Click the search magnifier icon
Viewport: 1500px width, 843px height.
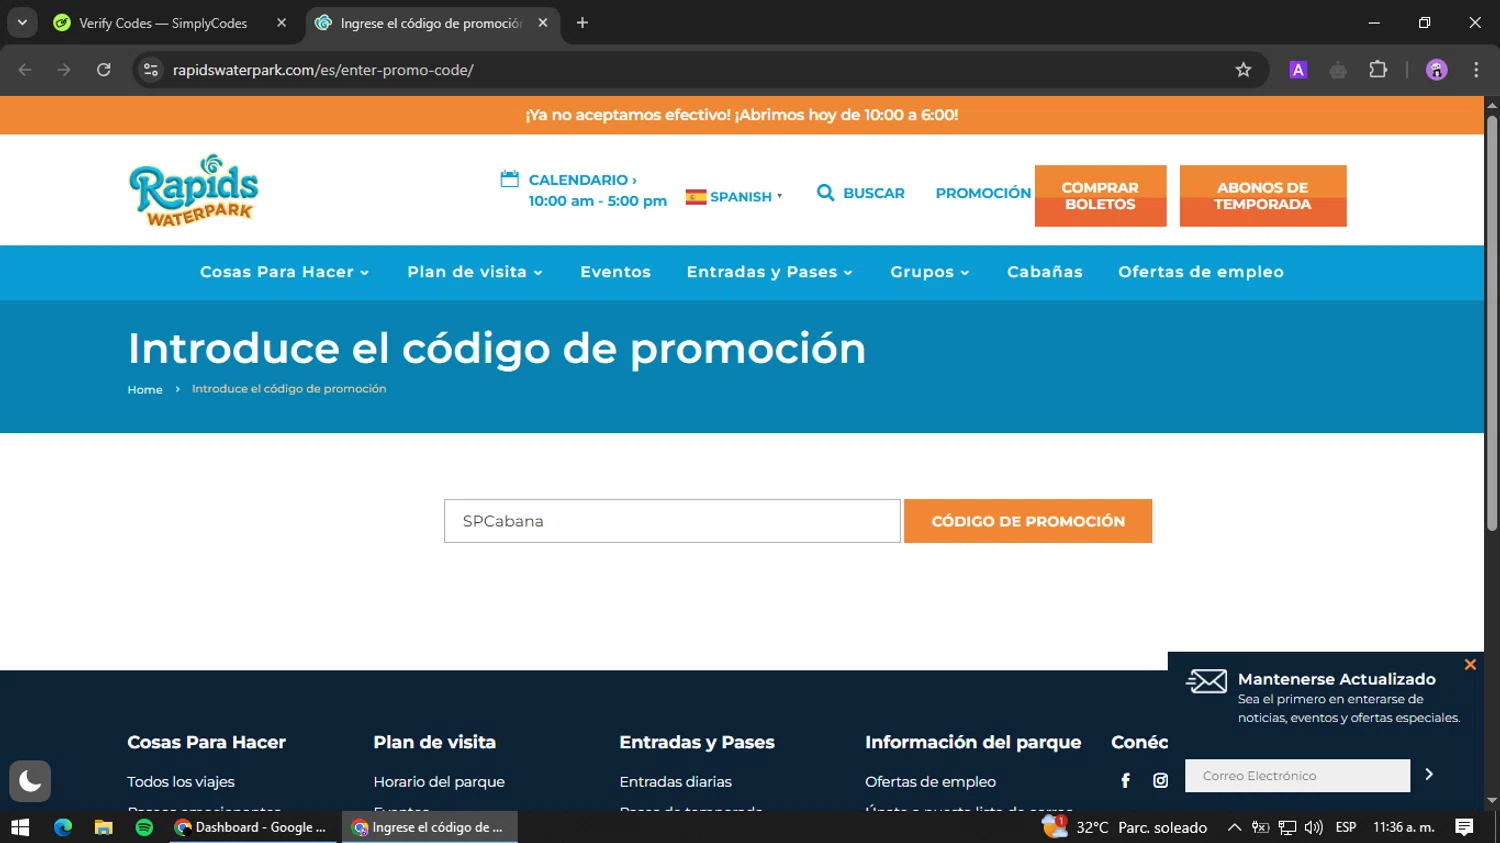825,192
